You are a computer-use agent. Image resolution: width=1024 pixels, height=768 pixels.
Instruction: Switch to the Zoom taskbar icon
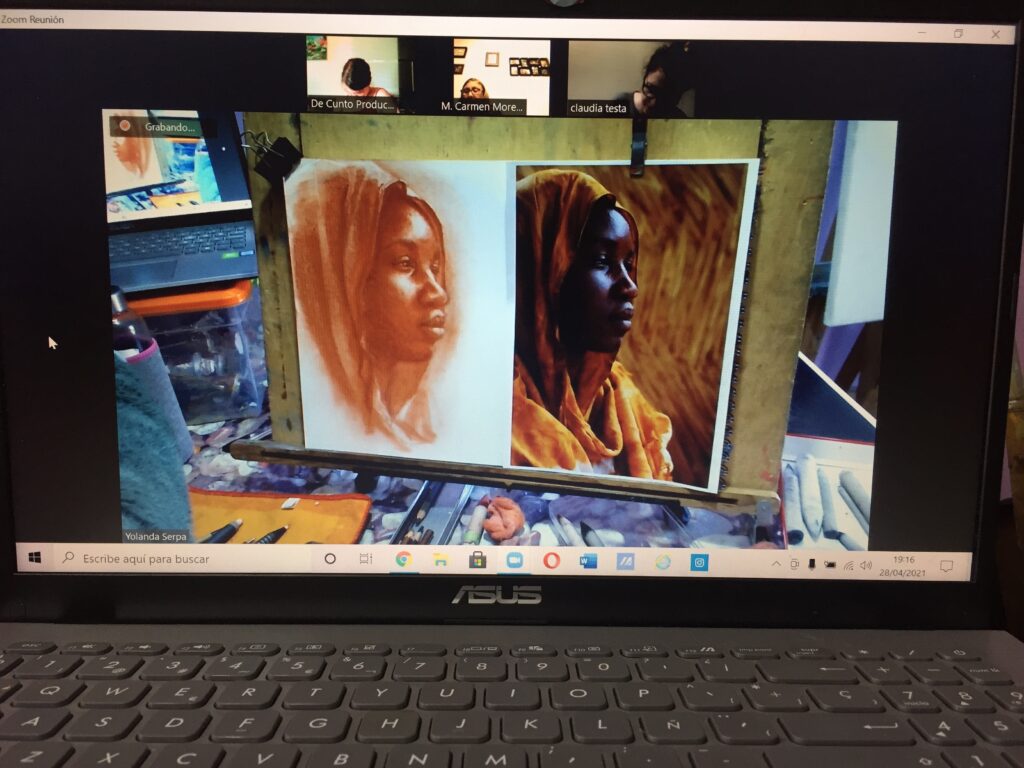pos(514,560)
